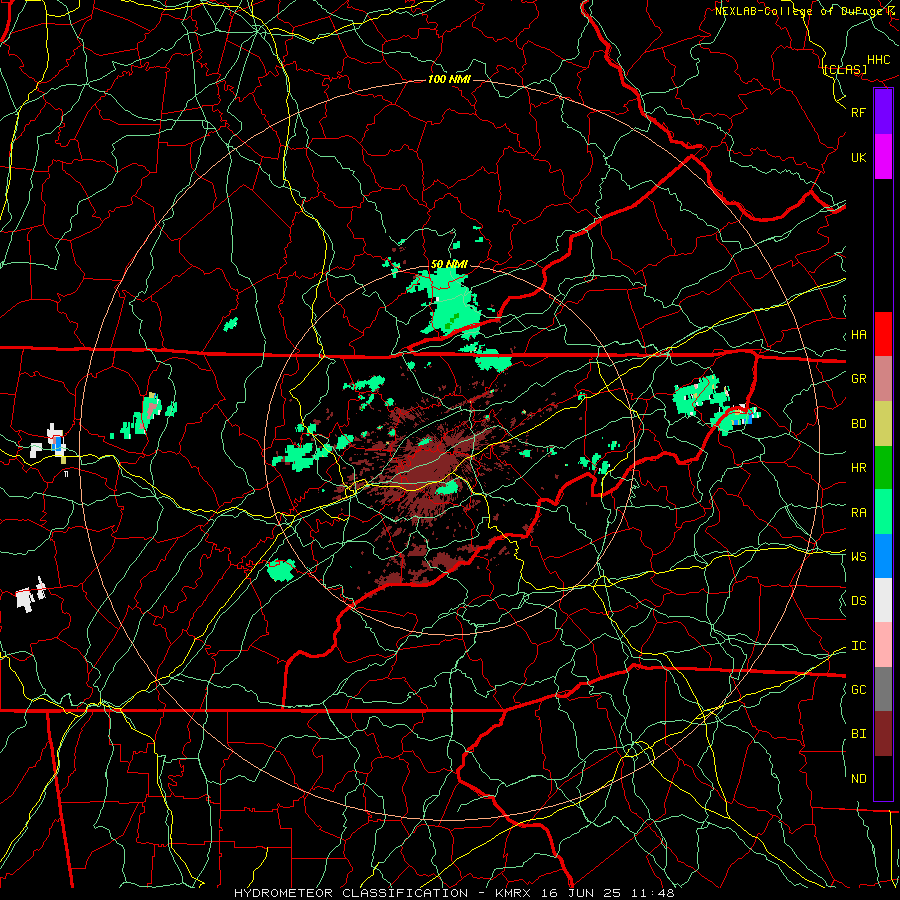This screenshot has width=900, height=900.
Task: Click the HA legend label
Action: (x=858, y=334)
